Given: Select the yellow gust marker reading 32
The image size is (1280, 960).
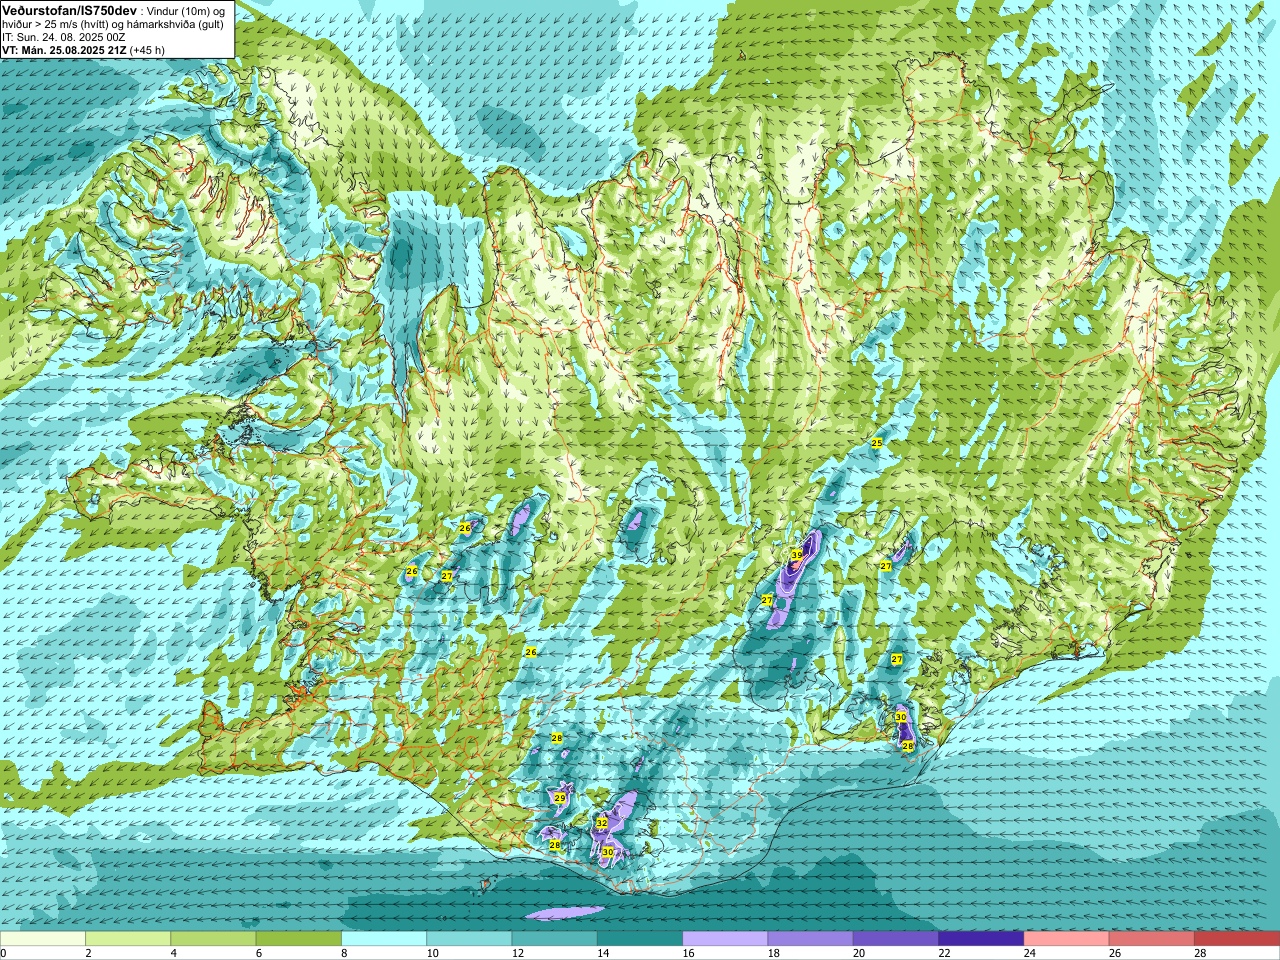Looking at the screenshot, I should coord(602,823).
